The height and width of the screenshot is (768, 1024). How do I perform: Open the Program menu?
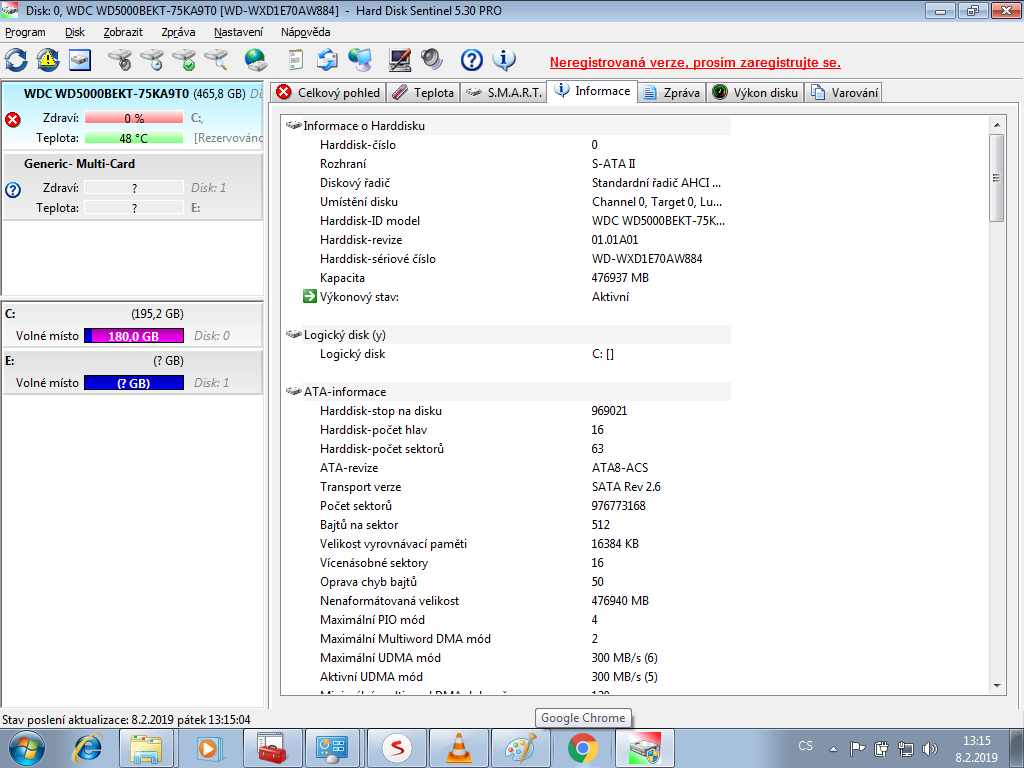[x=25, y=32]
